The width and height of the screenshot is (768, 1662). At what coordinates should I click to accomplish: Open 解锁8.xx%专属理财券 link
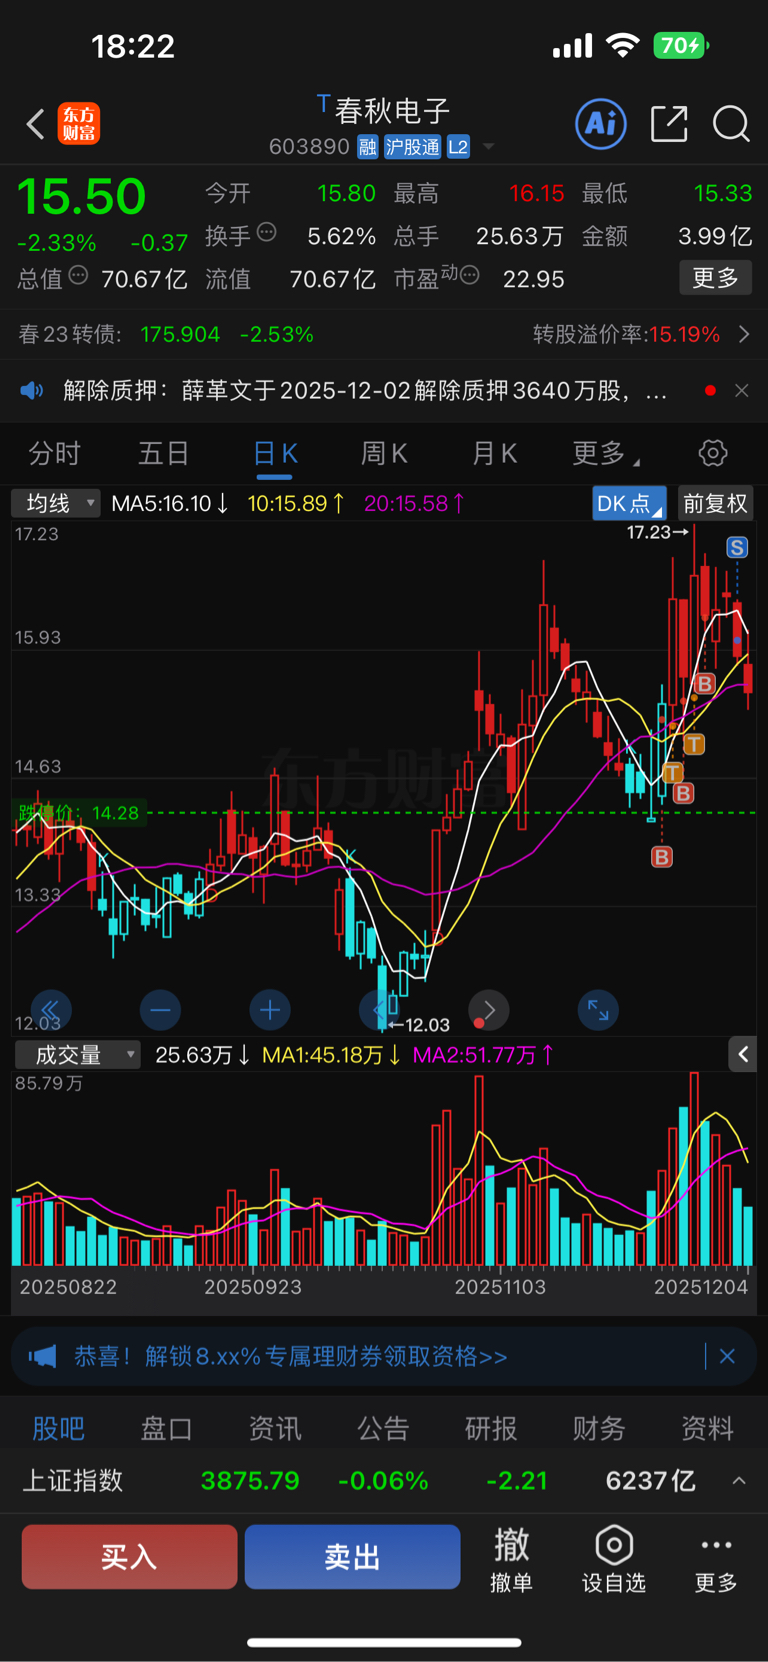(x=291, y=1356)
